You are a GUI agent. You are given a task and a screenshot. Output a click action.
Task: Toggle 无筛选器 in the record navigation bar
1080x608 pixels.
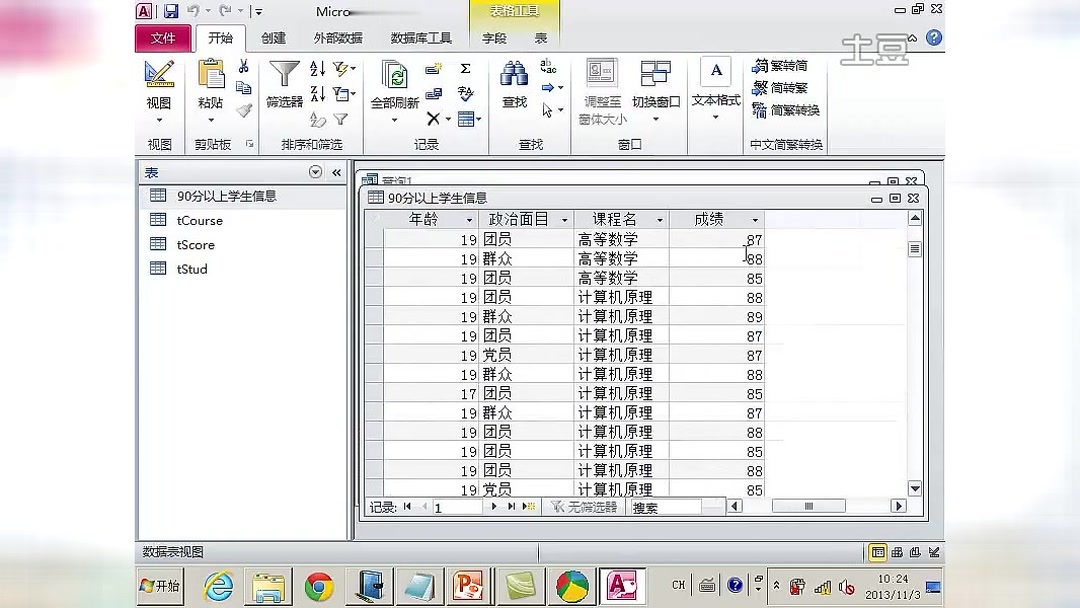[597, 506]
